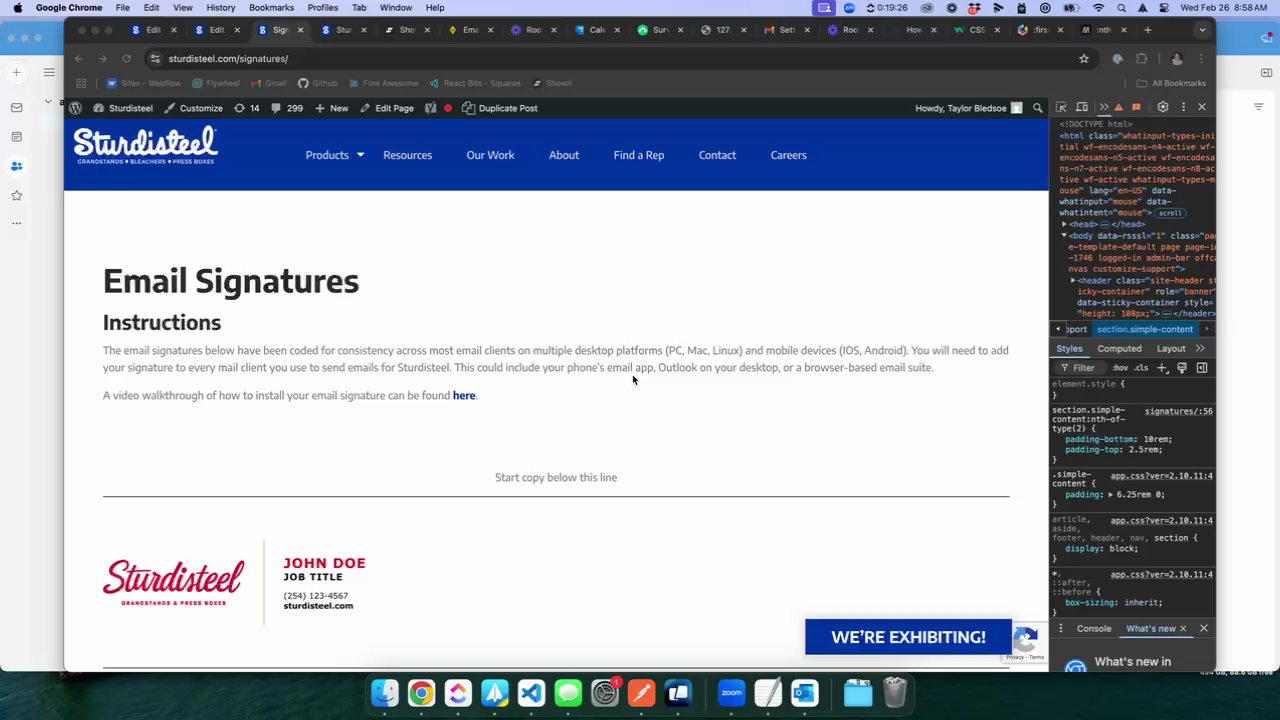Show more Styles pane tabs chevron
The image size is (1280, 720).
click(x=1200, y=349)
